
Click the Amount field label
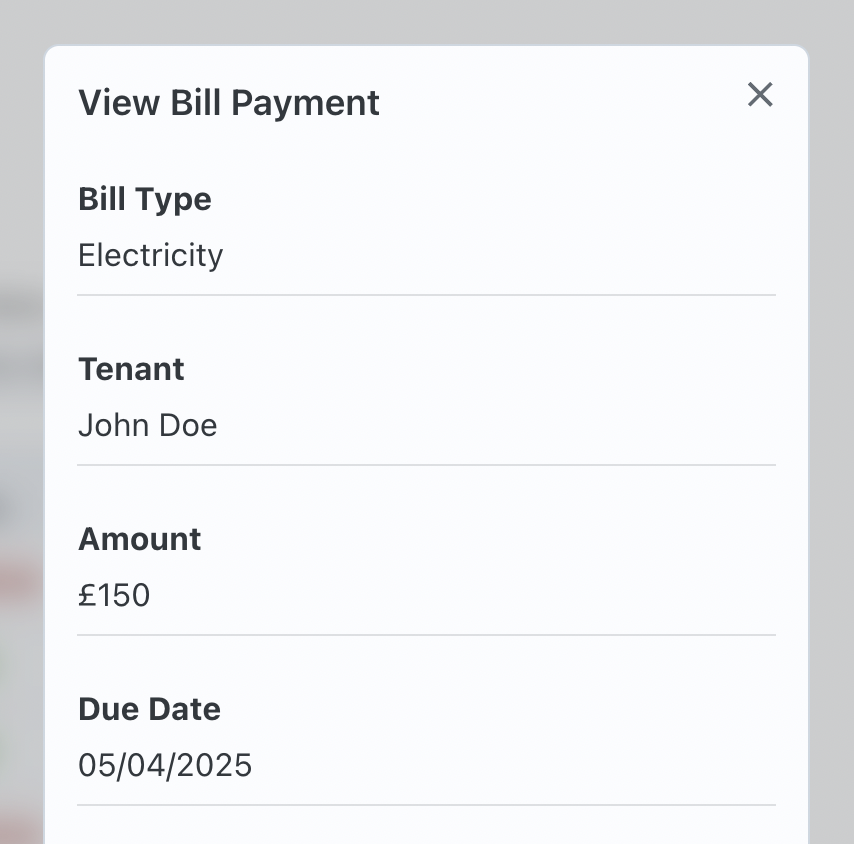point(140,539)
